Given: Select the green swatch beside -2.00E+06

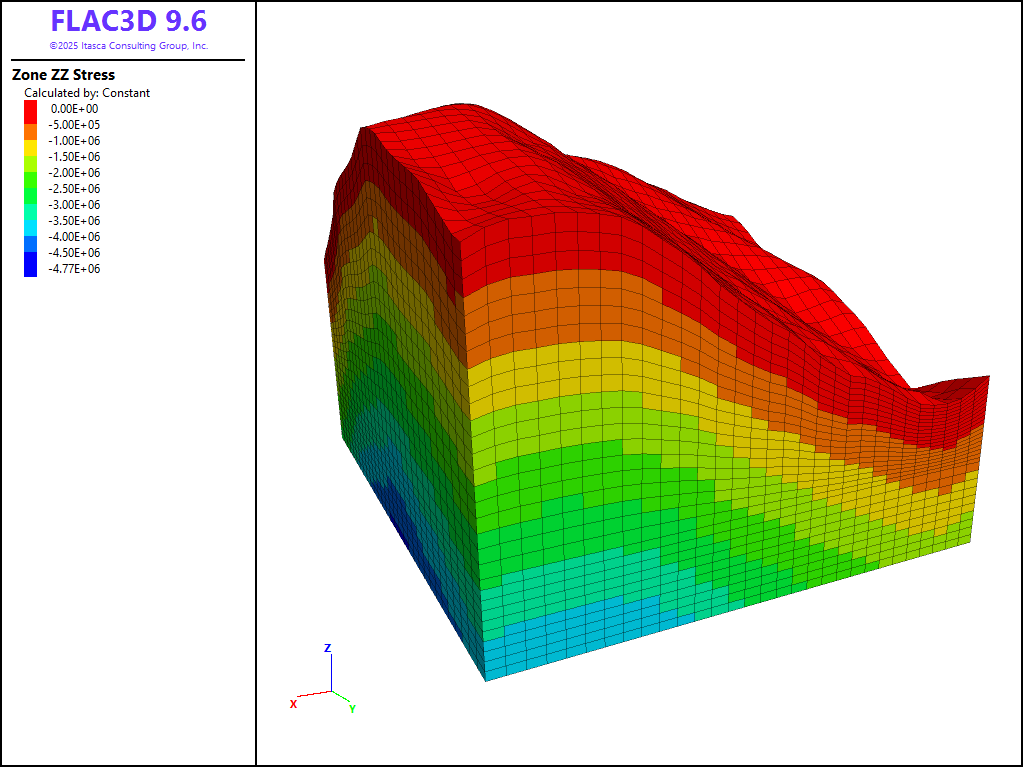Looking at the screenshot, I should pos(30,173).
